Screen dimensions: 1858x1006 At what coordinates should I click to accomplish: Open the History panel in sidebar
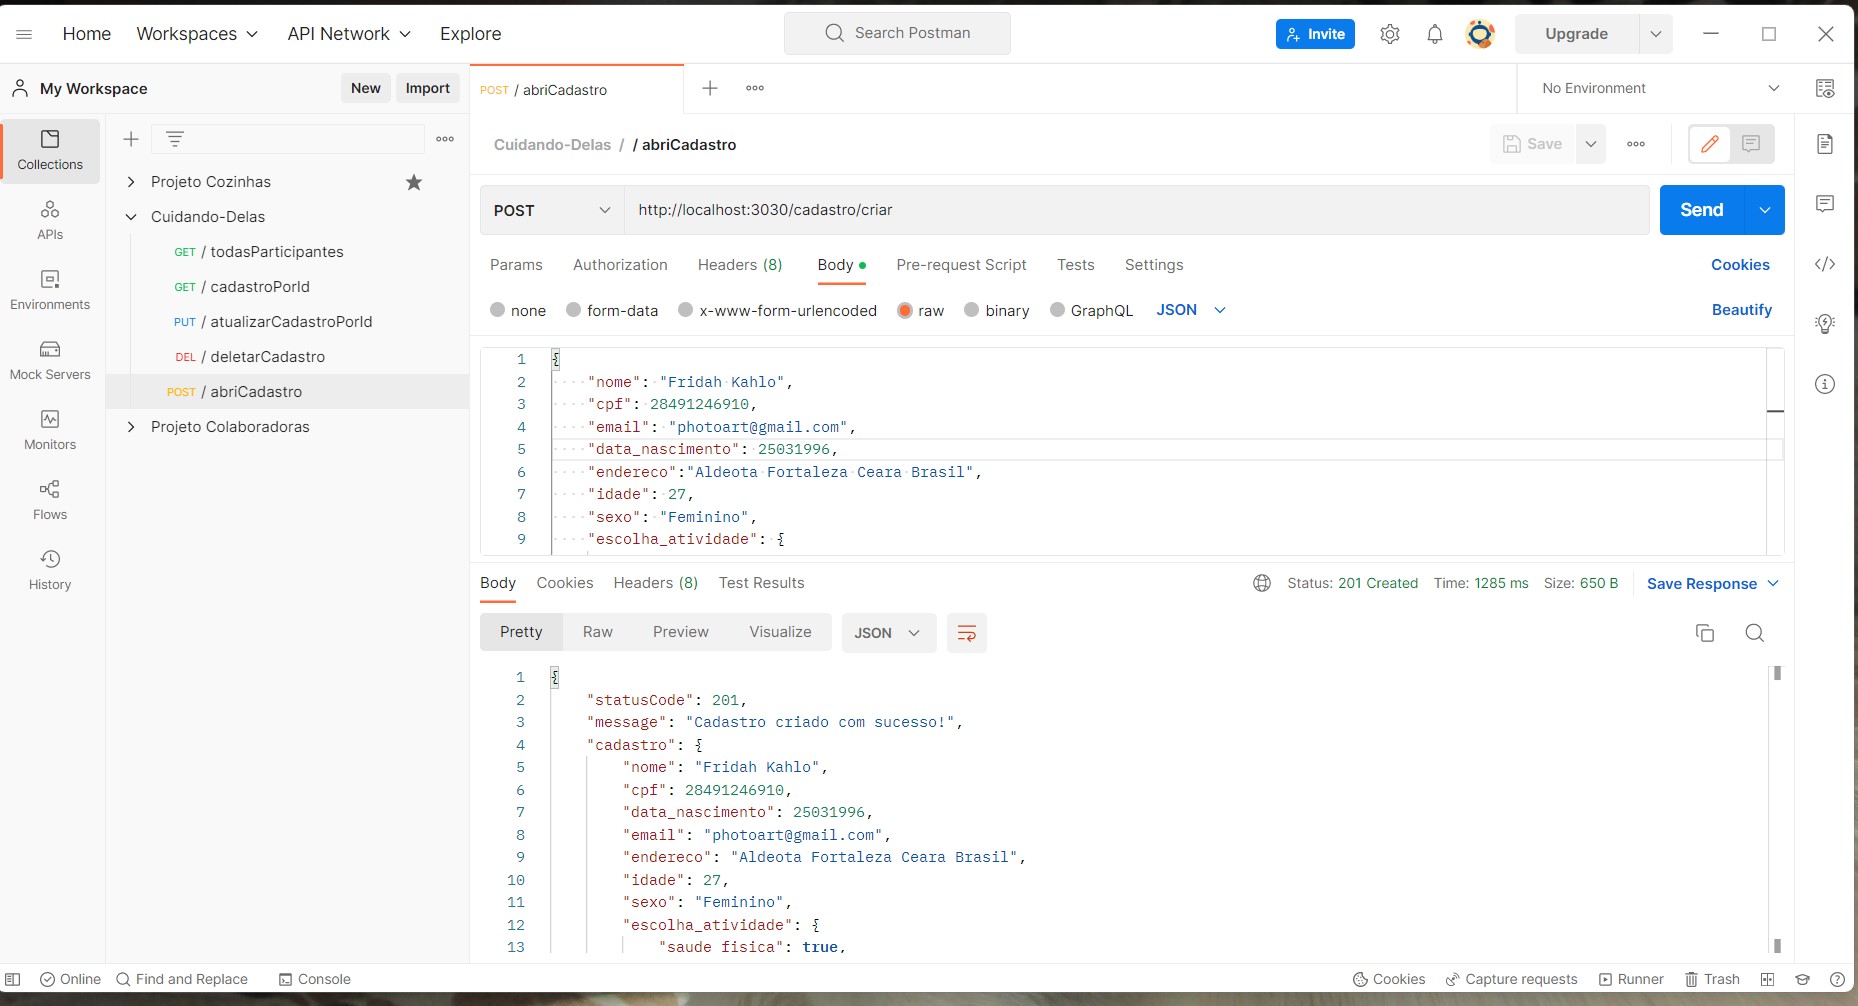pos(49,570)
